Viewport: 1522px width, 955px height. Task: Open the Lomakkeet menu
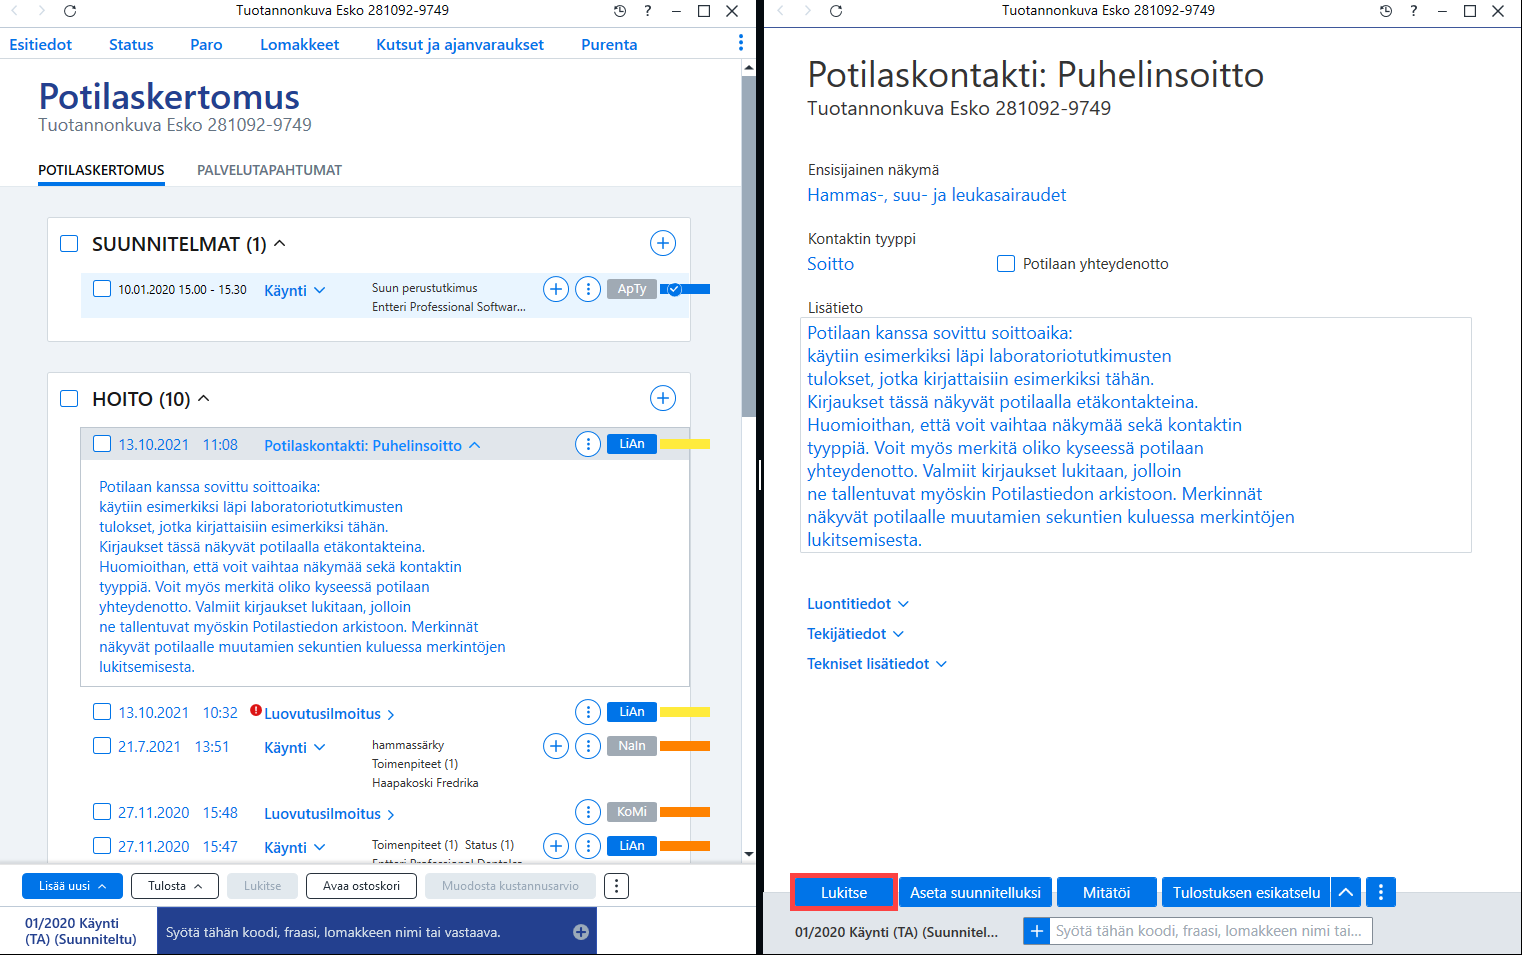click(x=299, y=45)
